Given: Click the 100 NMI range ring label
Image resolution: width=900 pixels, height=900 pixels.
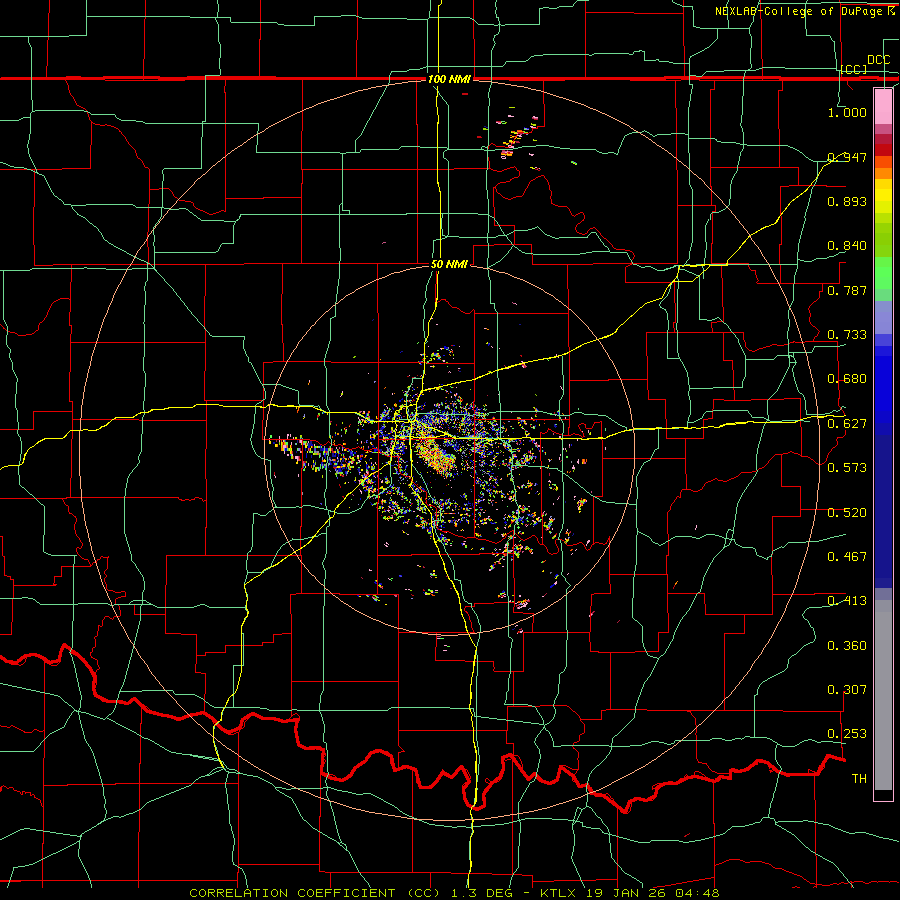Looking at the screenshot, I should point(449,79).
